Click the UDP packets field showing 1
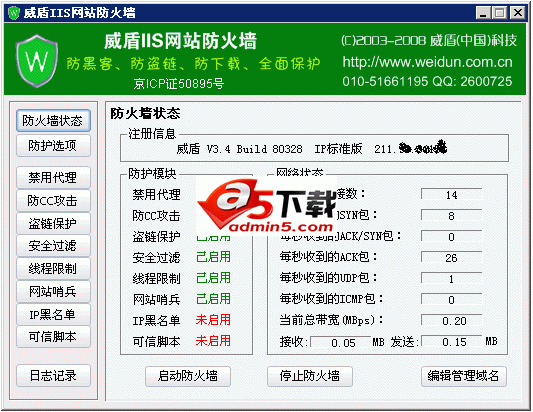The height and width of the screenshot is (412, 533). tap(451, 279)
